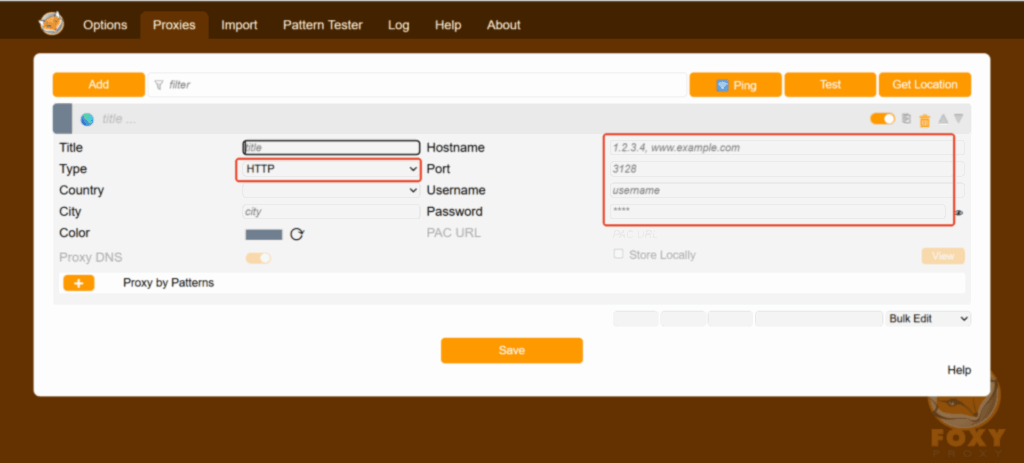Duplicate the proxy with the copy icon
This screenshot has width=1024, height=463.
tap(906, 119)
